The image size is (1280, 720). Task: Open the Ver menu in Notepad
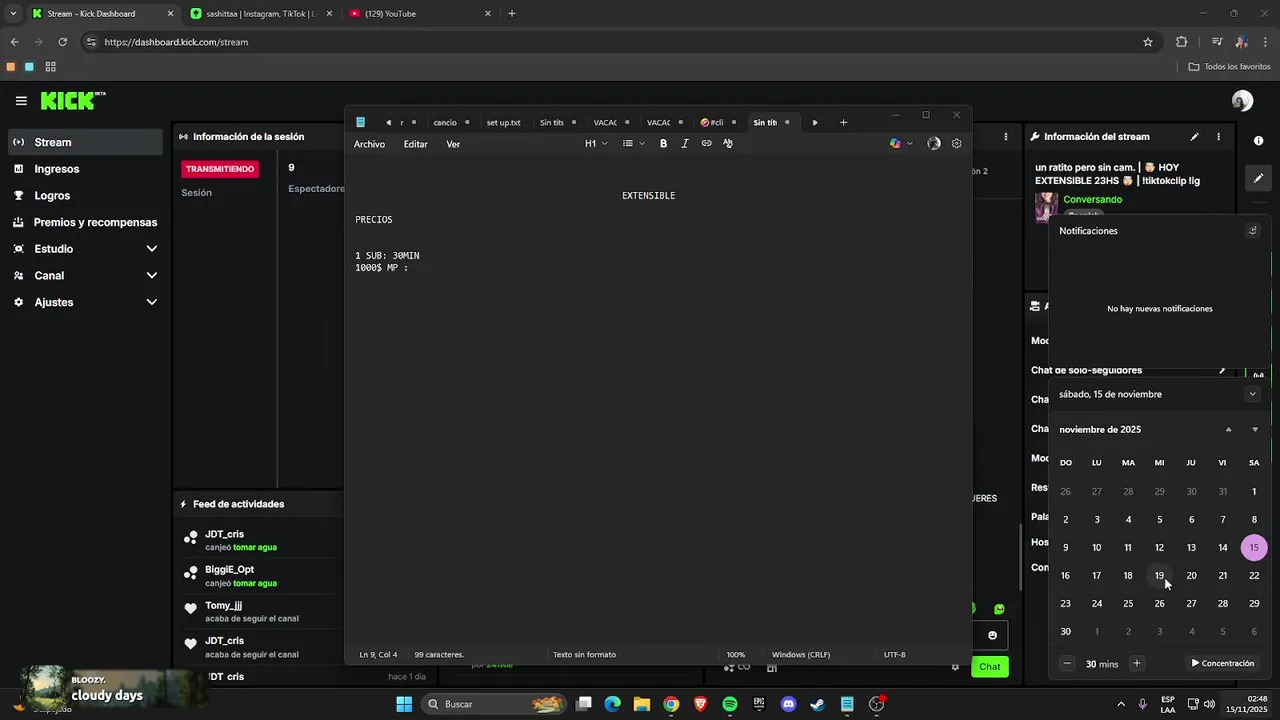click(x=453, y=144)
